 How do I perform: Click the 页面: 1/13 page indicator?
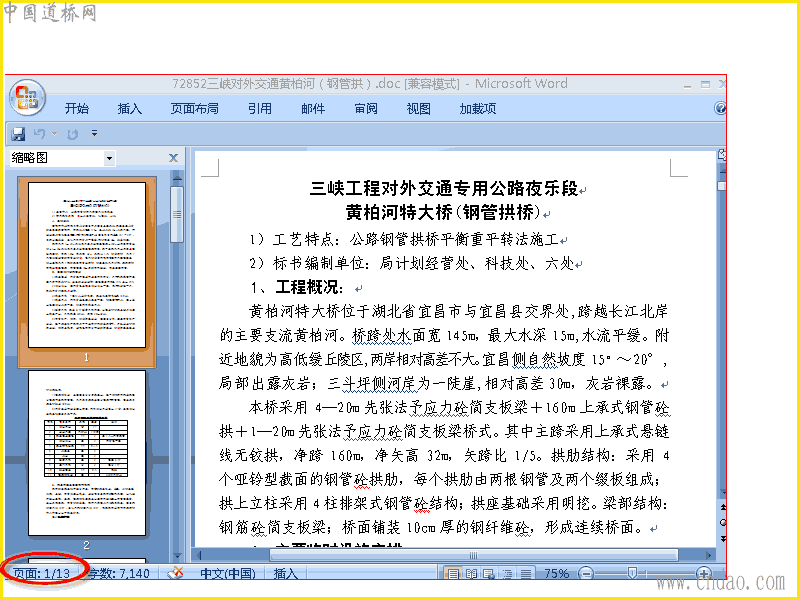tap(42, 573)
